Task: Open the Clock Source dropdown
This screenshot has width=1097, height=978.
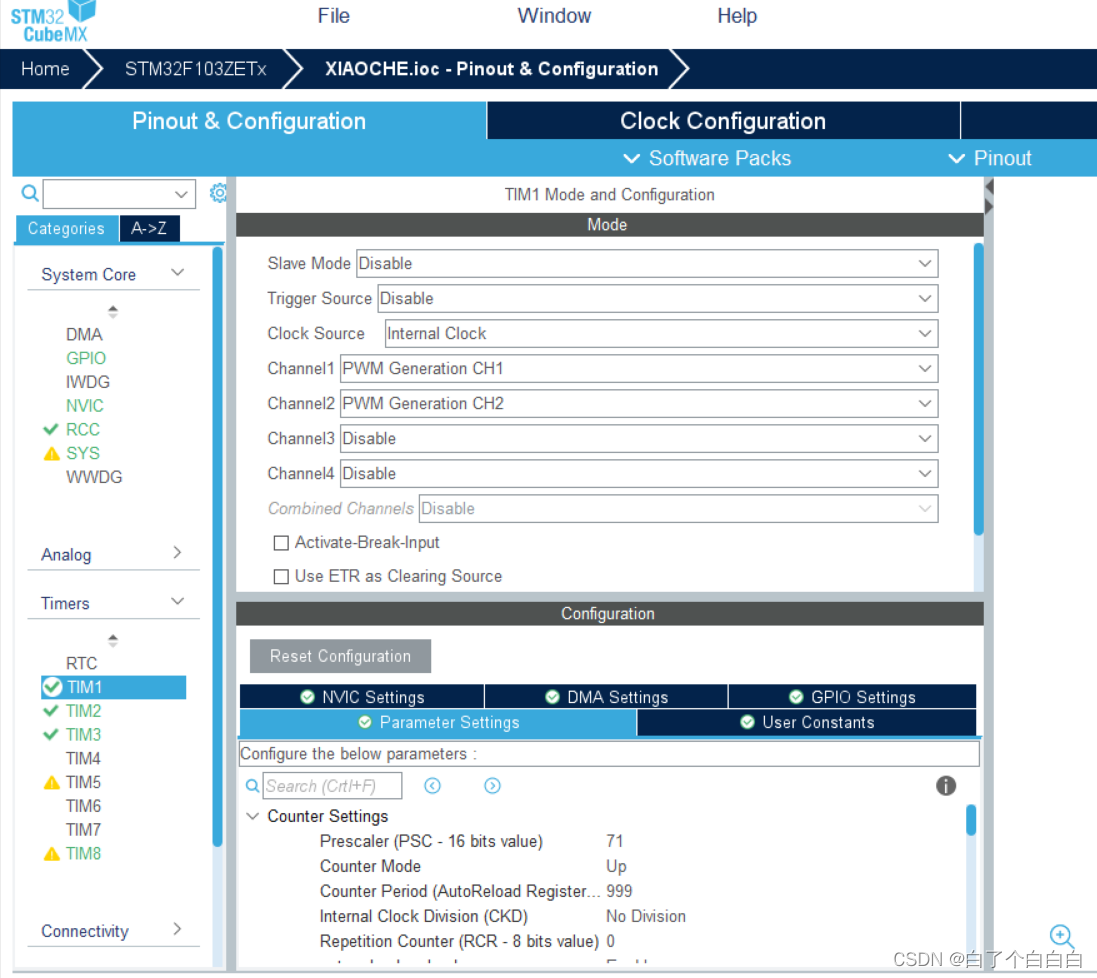Action: click(x=661, y=334)
